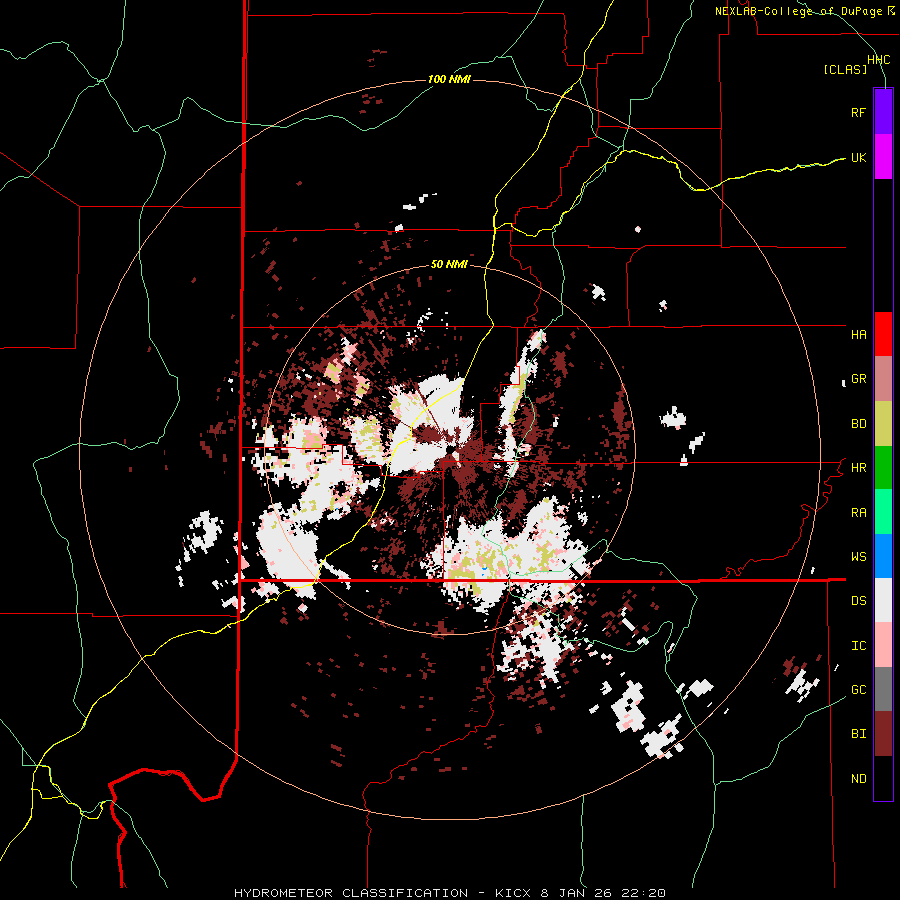Image resolution: width=900 pixels, height=900 pixels.
Task: Click the 100 NMI range ring label
Action: click(x=449, y=79)
